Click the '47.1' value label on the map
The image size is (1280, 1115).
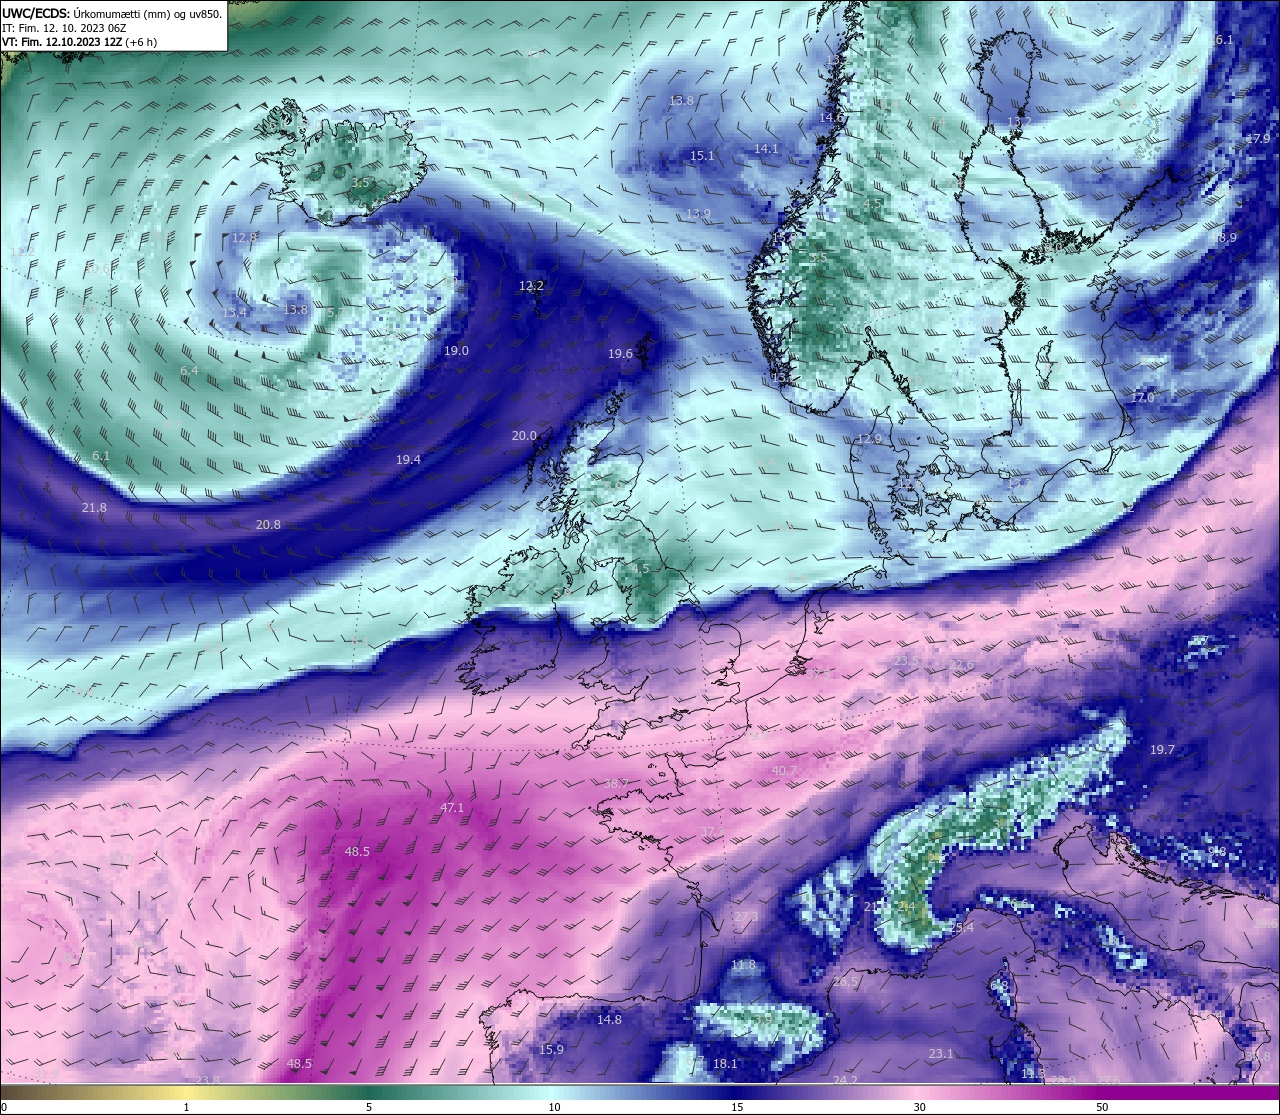(x=452, y=808)
